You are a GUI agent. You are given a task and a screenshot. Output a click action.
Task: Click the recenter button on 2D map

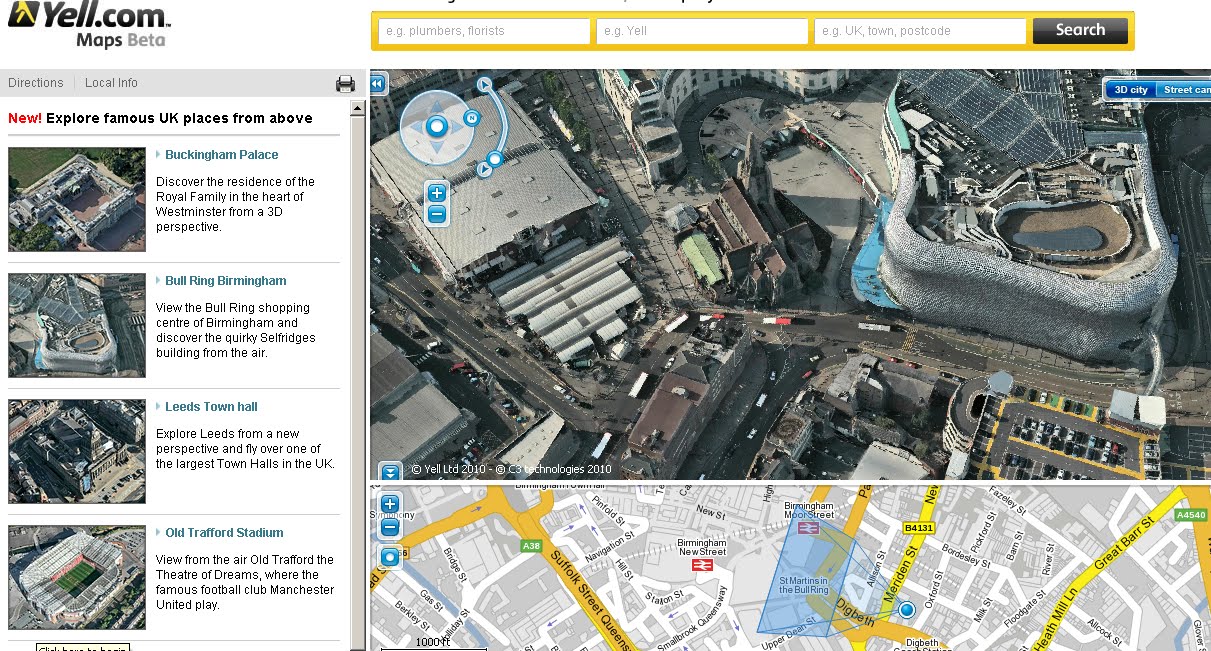click(x=390, y=557)
